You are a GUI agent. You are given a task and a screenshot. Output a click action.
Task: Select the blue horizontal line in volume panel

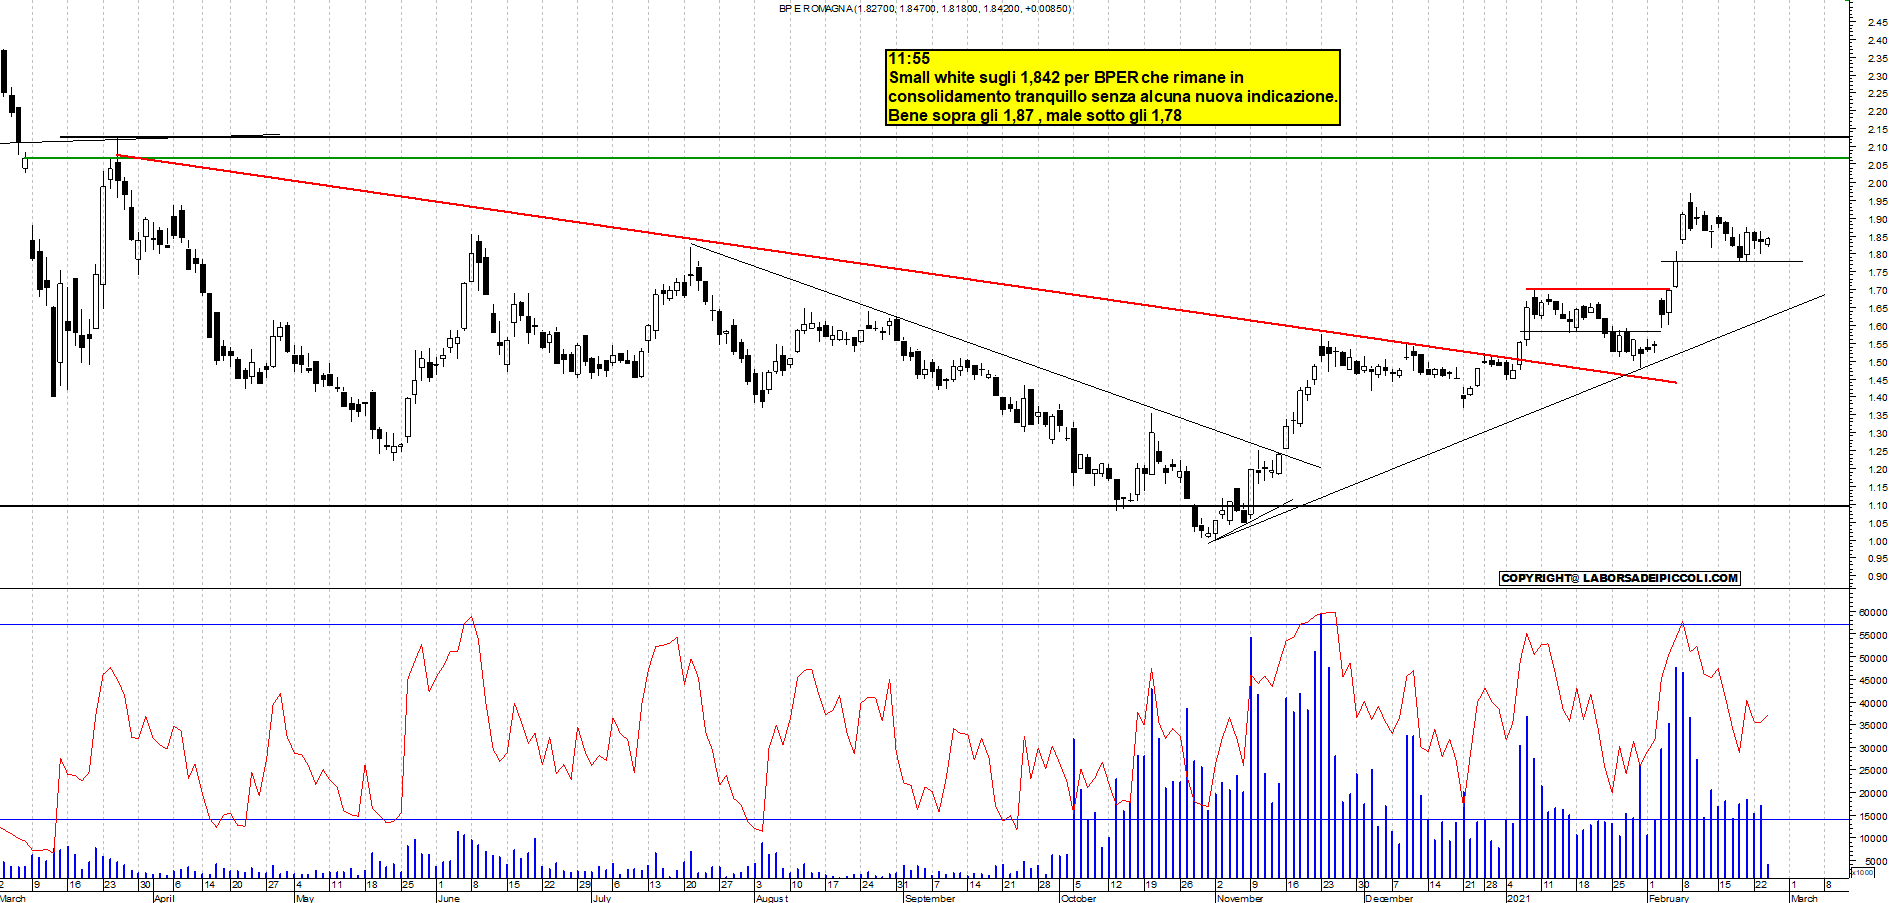point(925,625)
